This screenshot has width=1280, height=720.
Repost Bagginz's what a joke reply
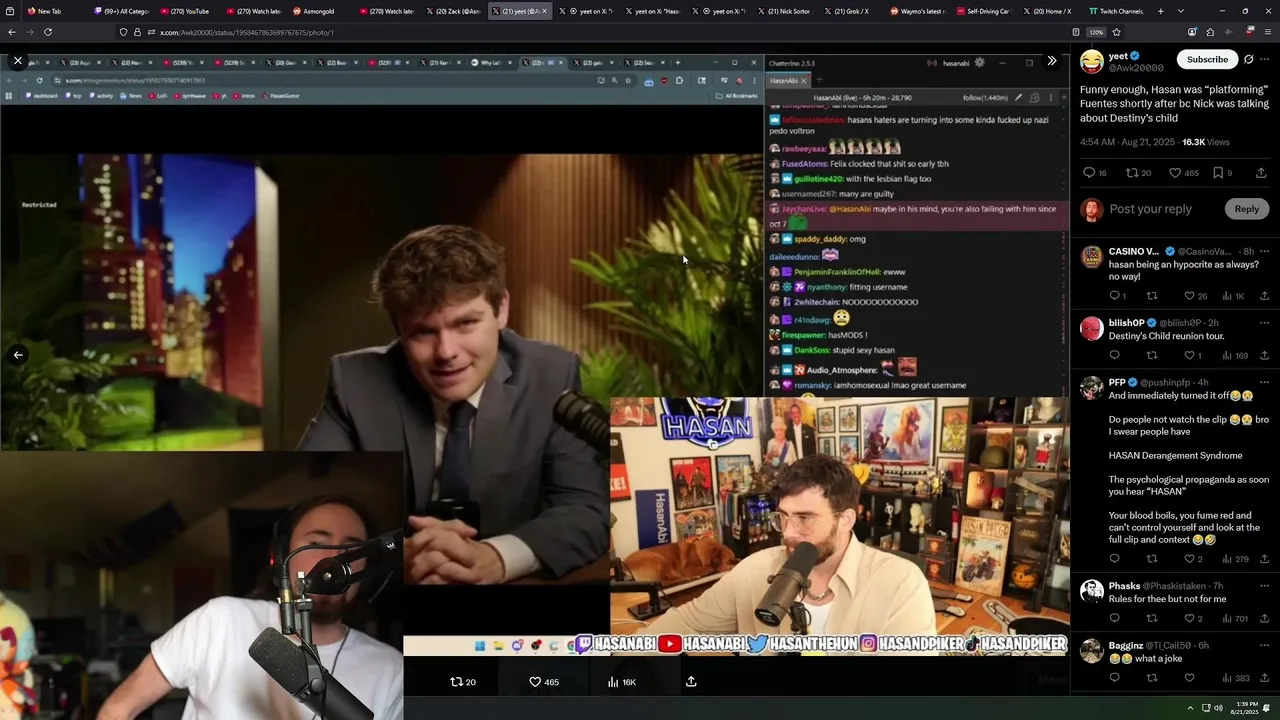pos(1151,678)
